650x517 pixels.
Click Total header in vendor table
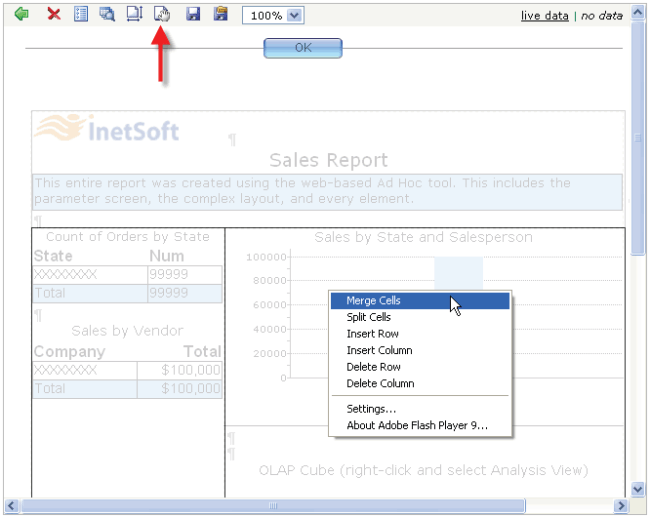[x=202, y=352]
